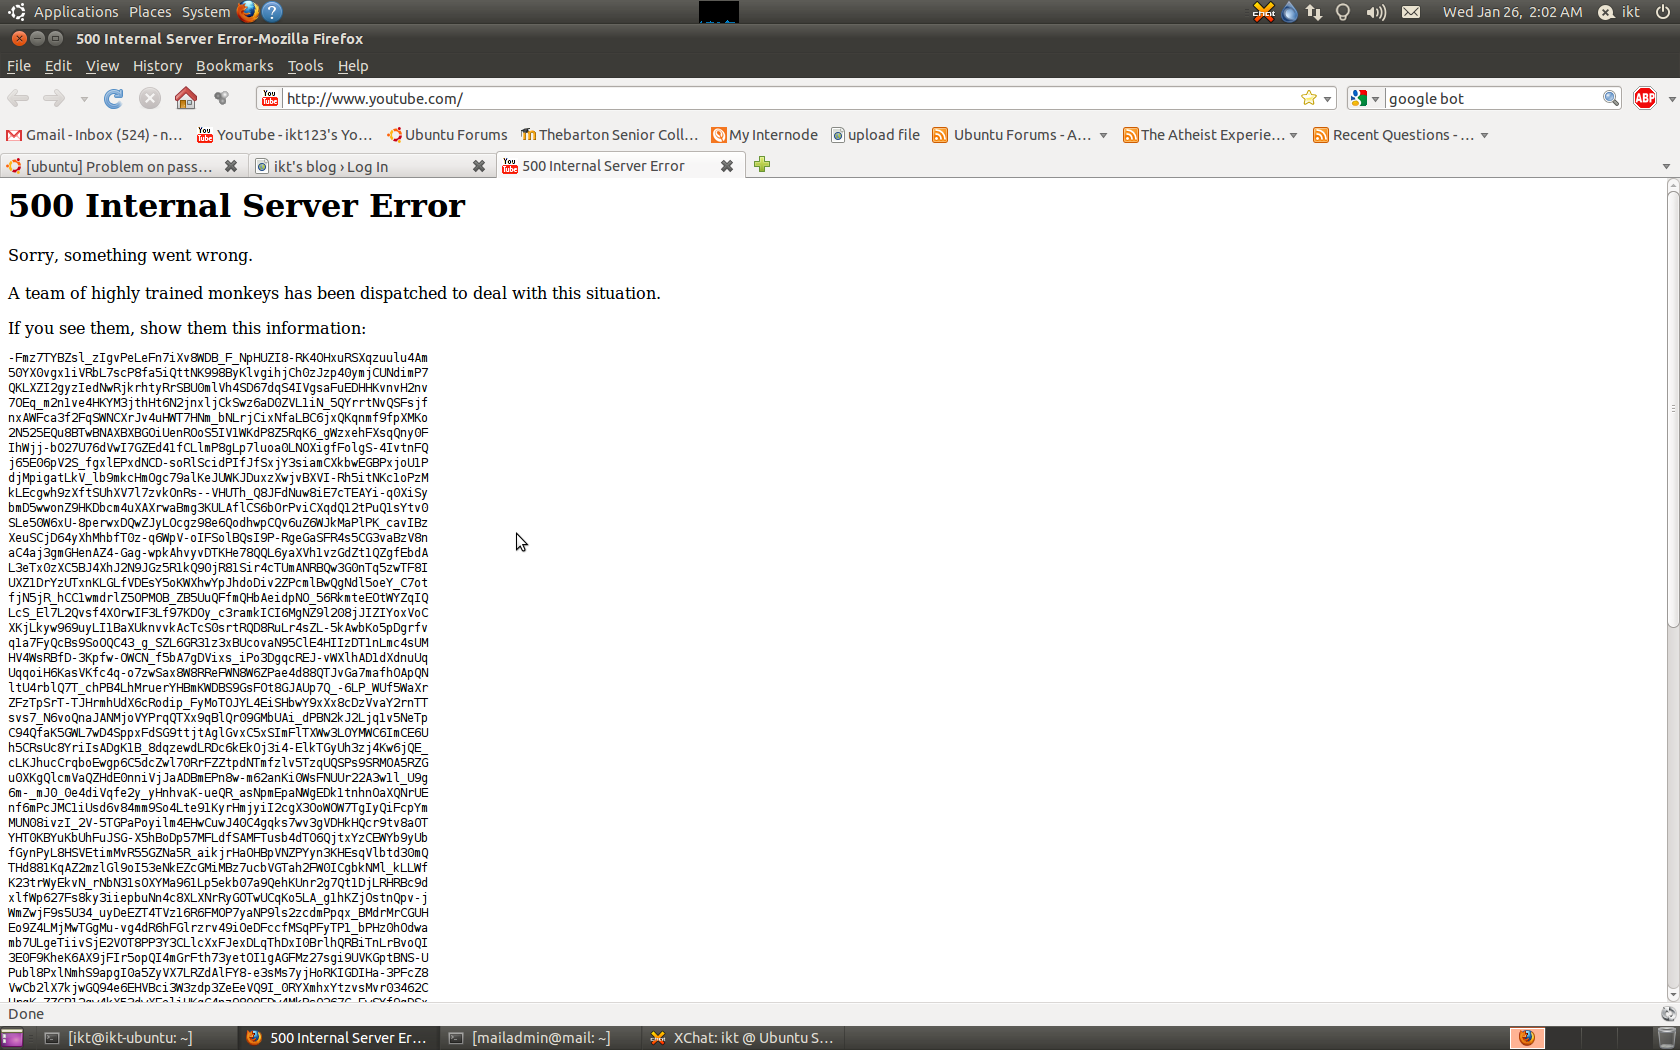Expand URL bar history dropdown arrow
This screenshot has width=1680, height=1050.
click(1328, 99)
